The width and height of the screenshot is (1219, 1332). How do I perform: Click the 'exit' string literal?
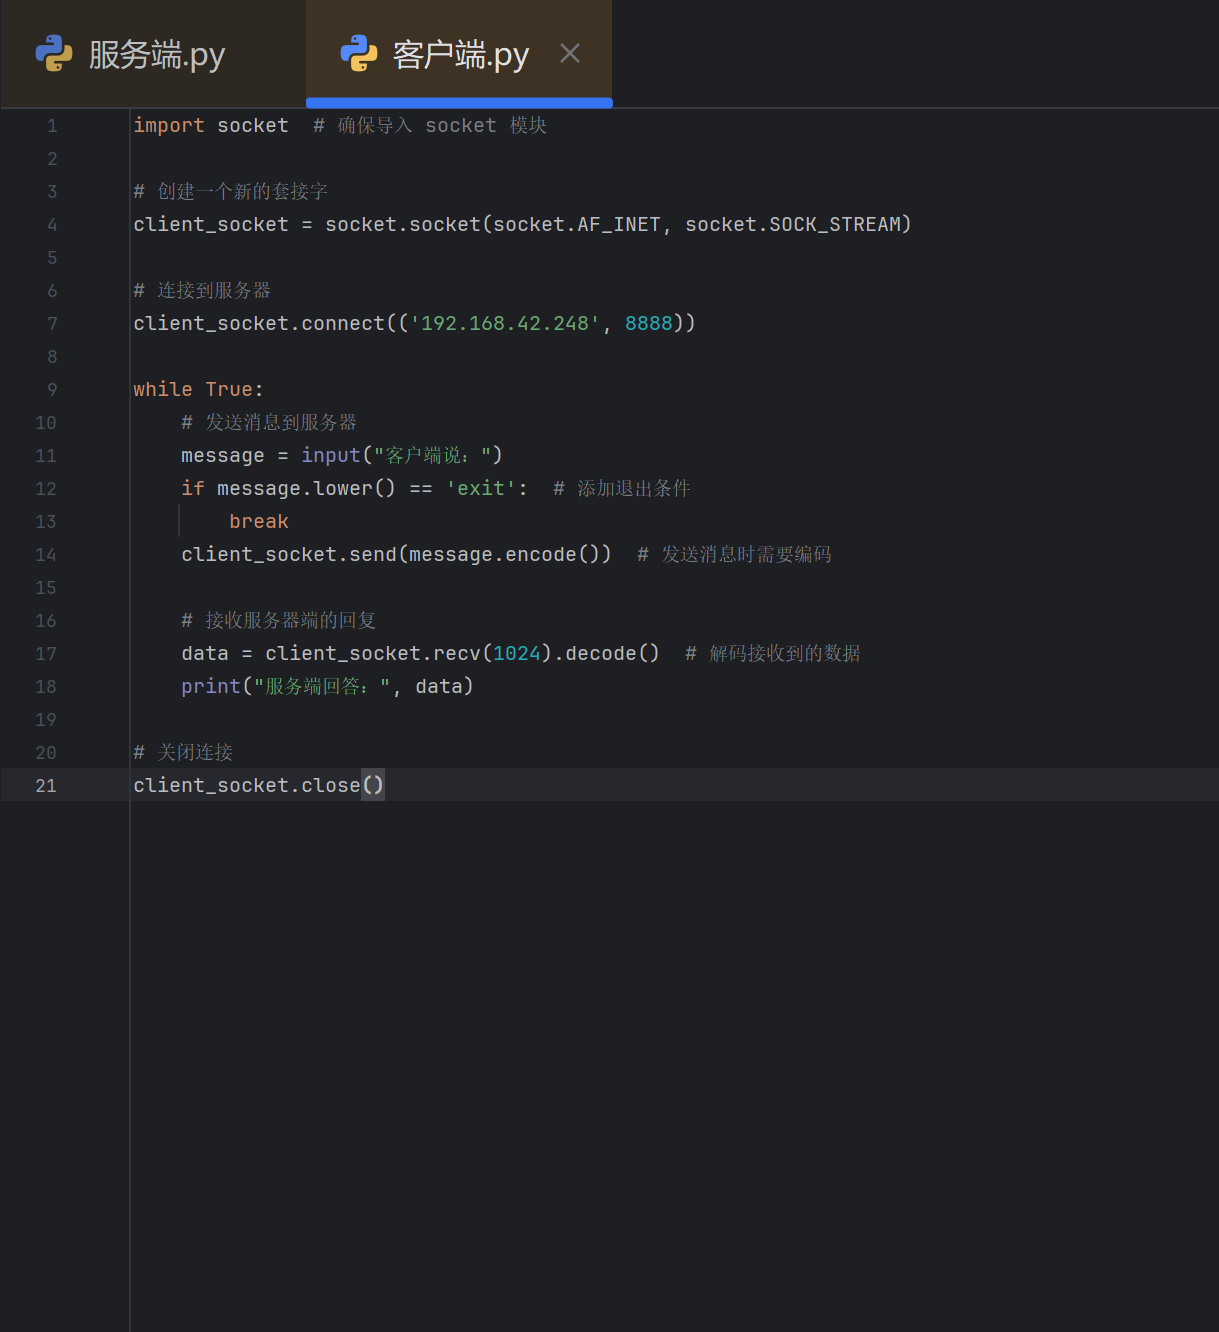pos(481,489)
